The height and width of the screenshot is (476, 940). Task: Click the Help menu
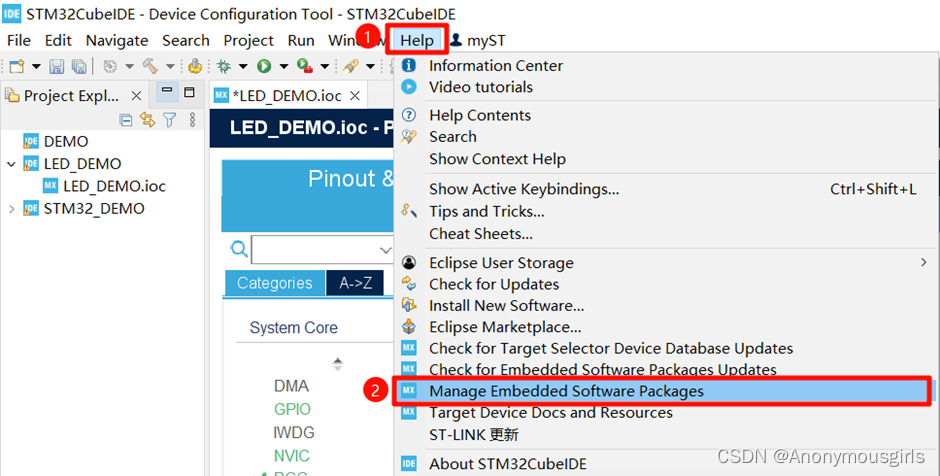pyautogui.click(x=417, y=40)
